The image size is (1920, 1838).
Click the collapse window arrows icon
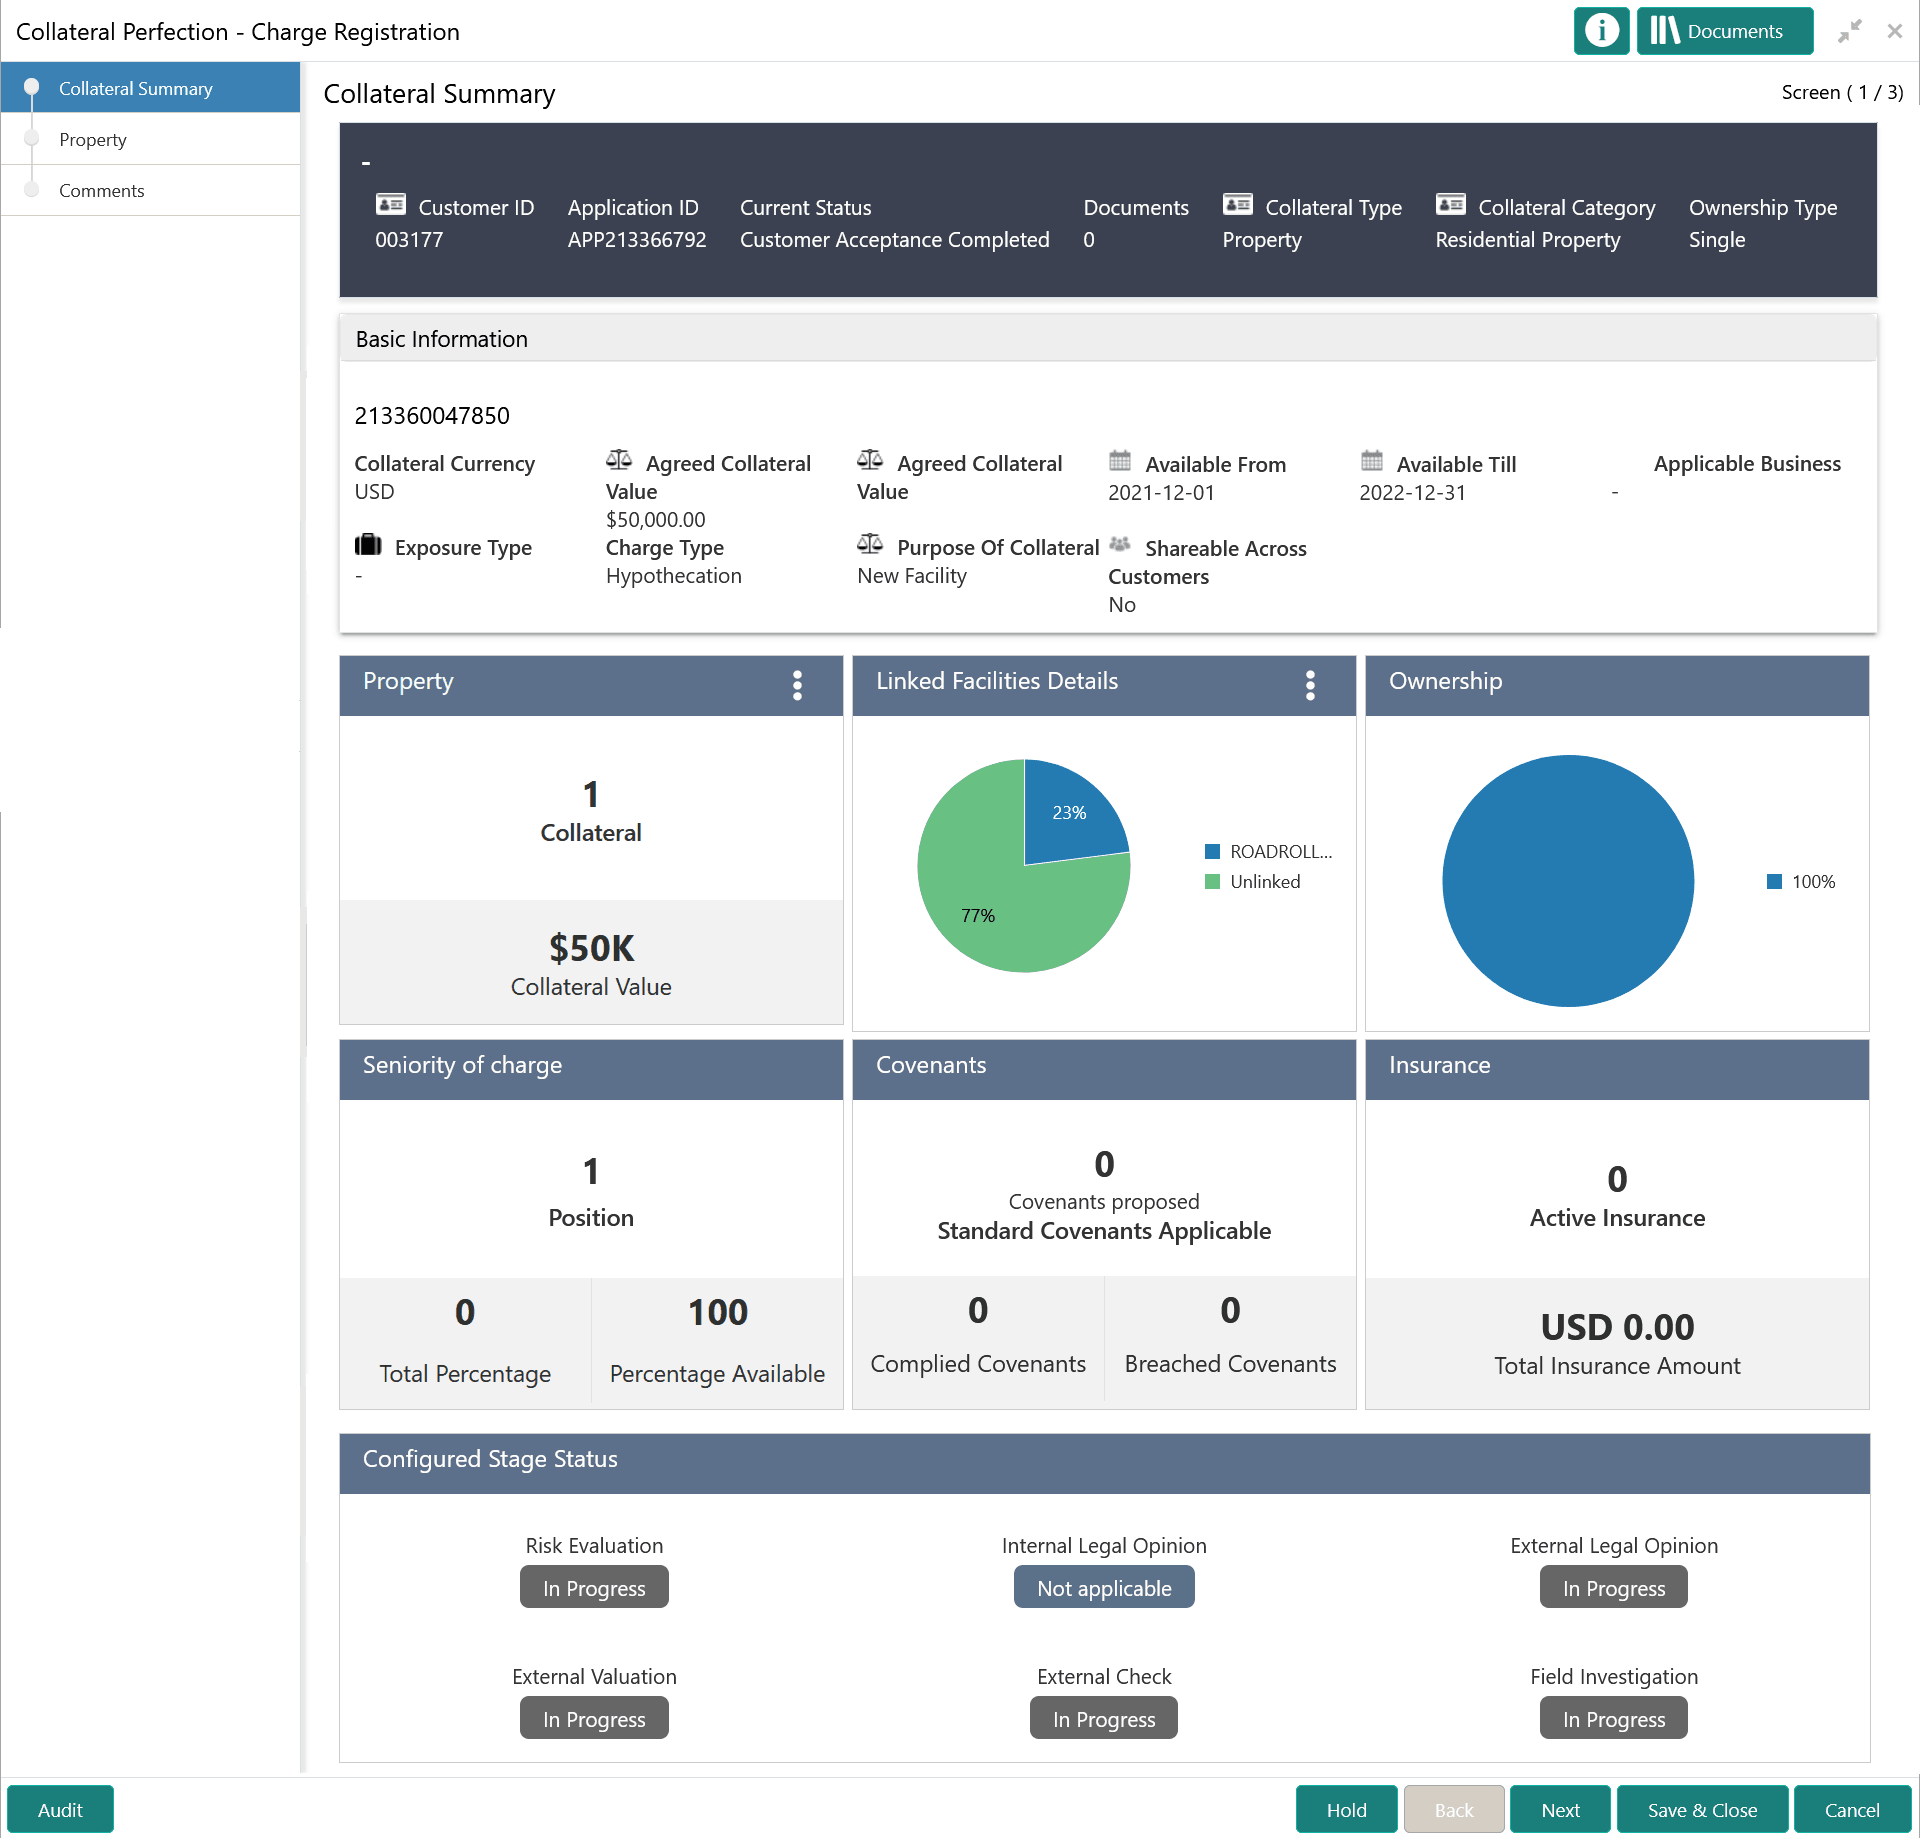1849,31
